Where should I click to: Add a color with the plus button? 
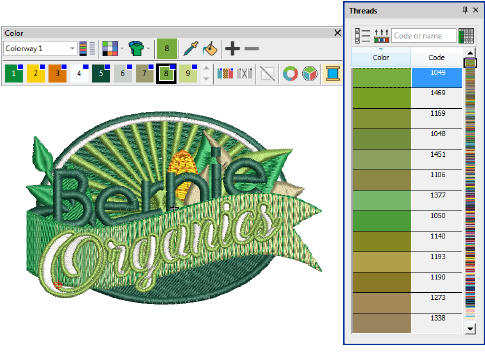[x=232, y=49]
